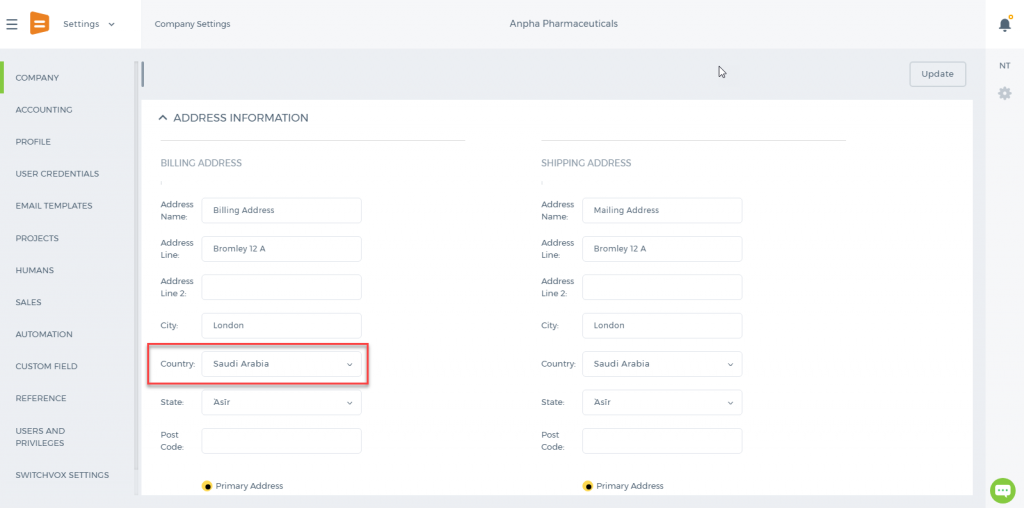Click the billing Post Code field
The height and width of the screenshot is (508, 1024).
point(281,441)
